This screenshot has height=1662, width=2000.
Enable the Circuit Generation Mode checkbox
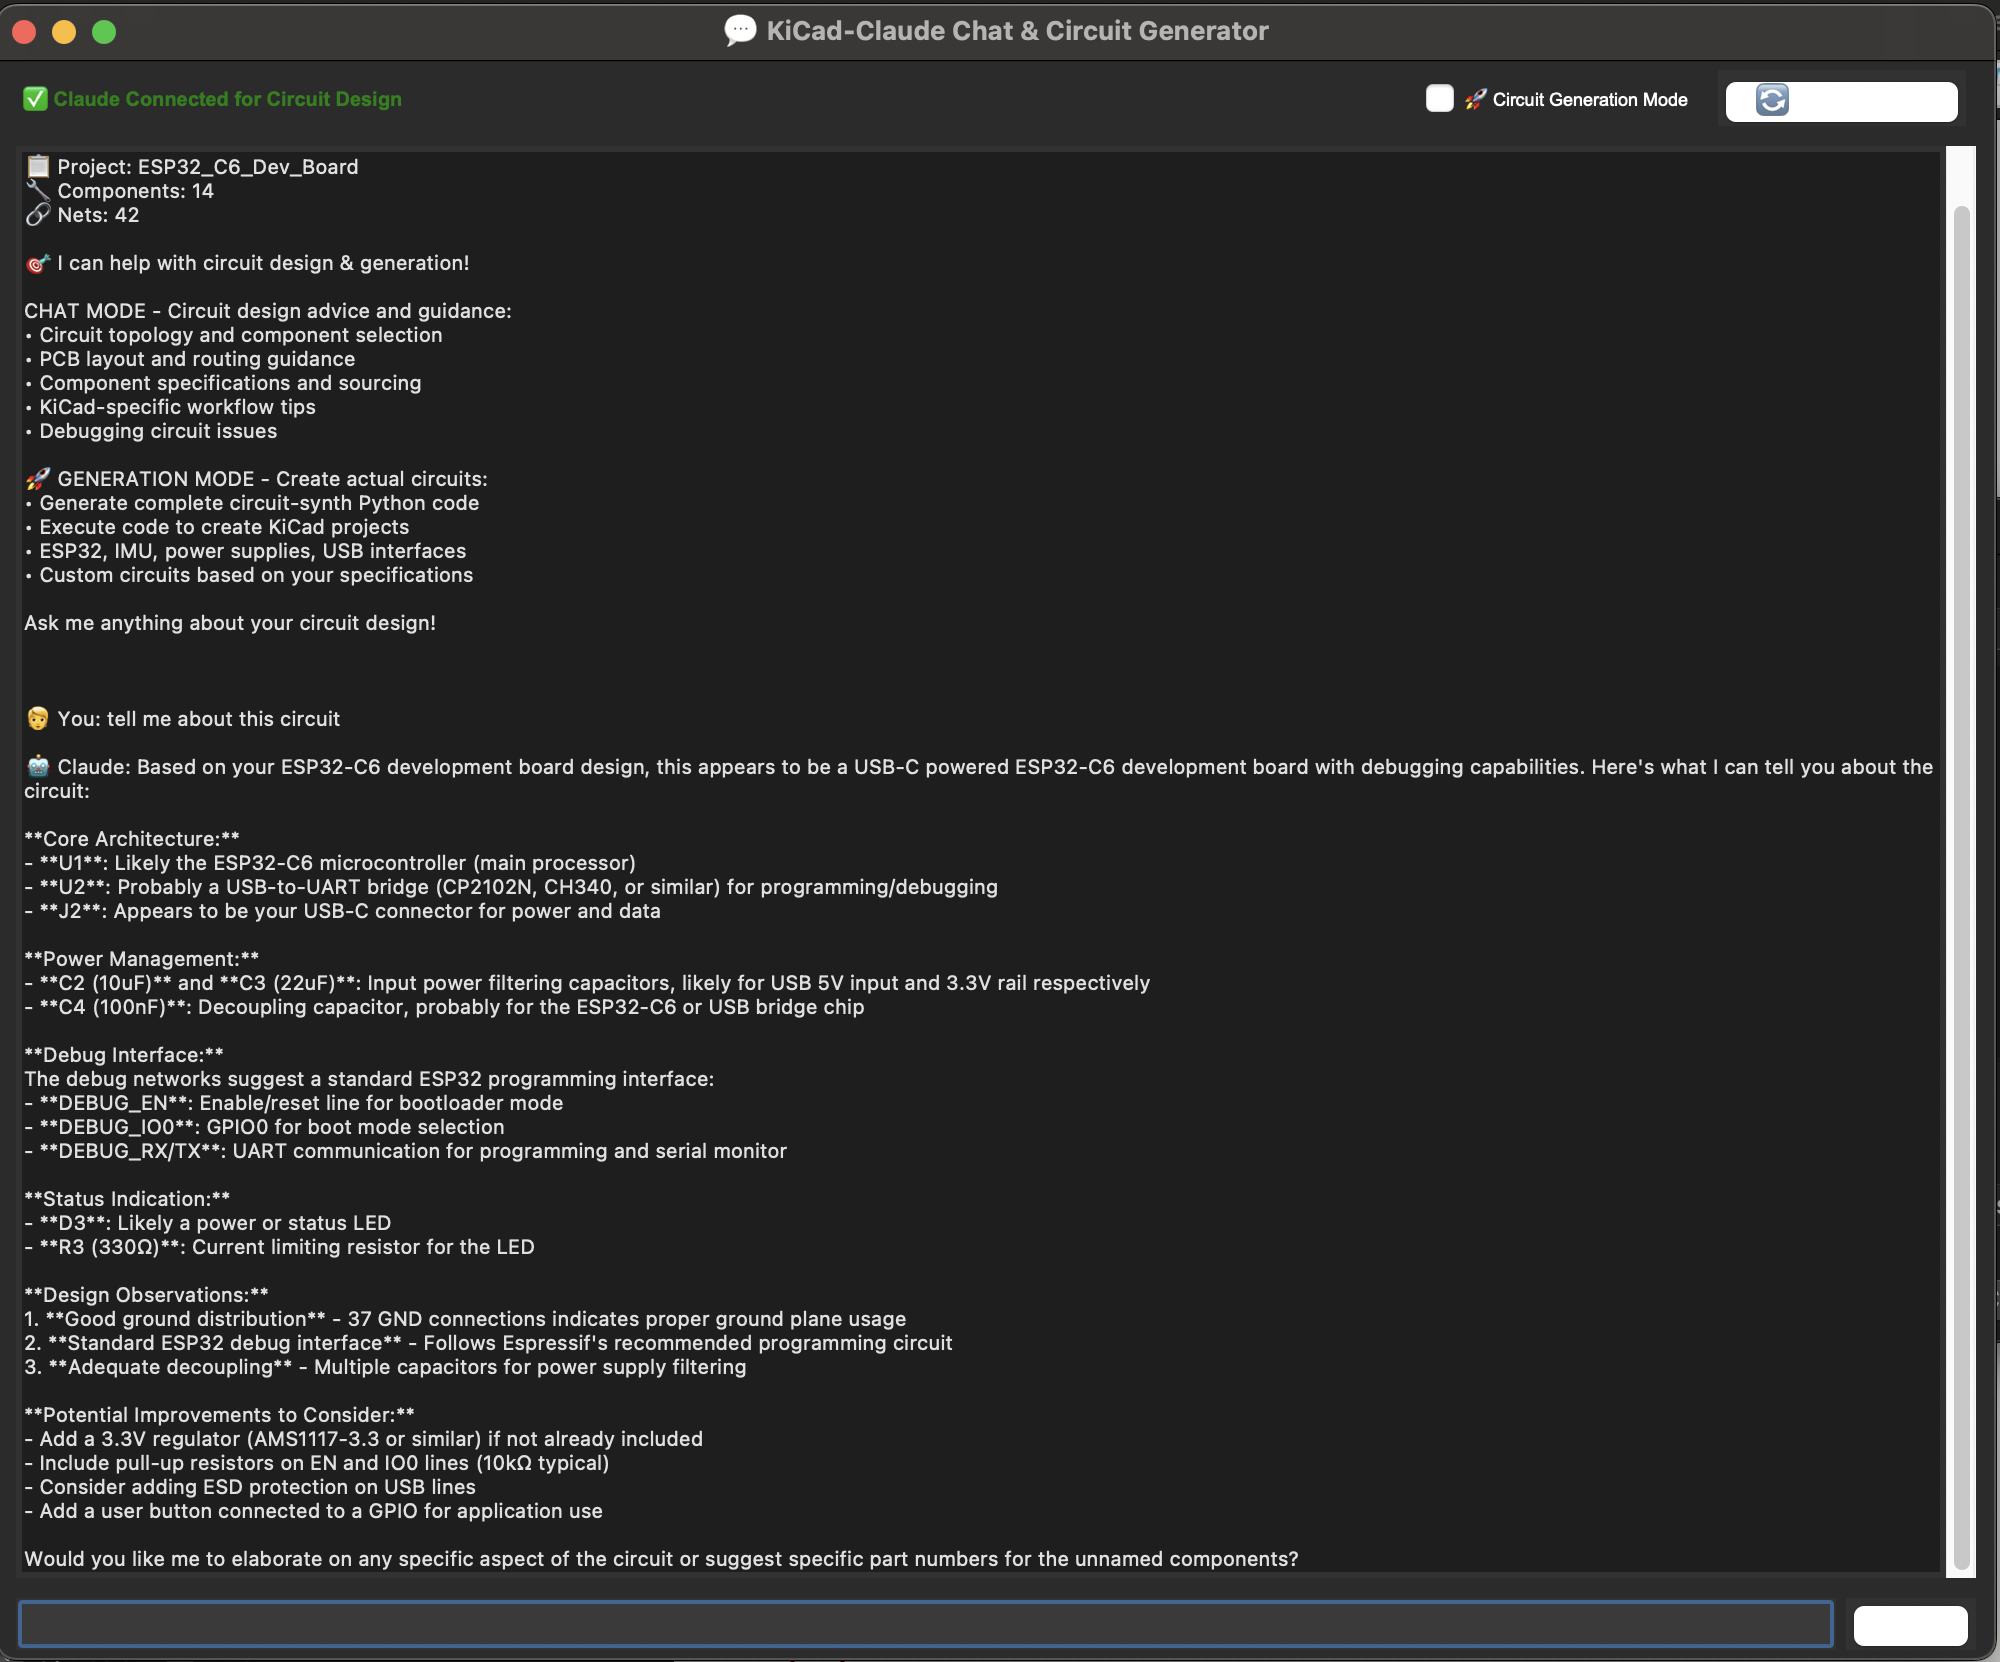(x=1439, y=98)
